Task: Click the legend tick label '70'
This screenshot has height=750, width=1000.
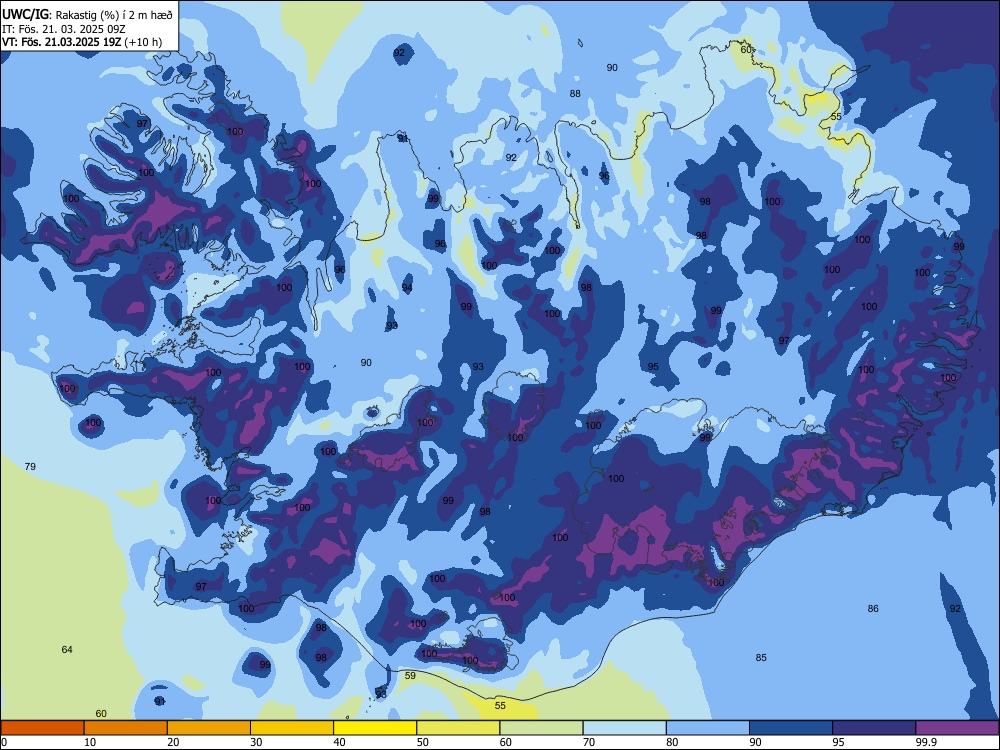Action: (589, 742)
